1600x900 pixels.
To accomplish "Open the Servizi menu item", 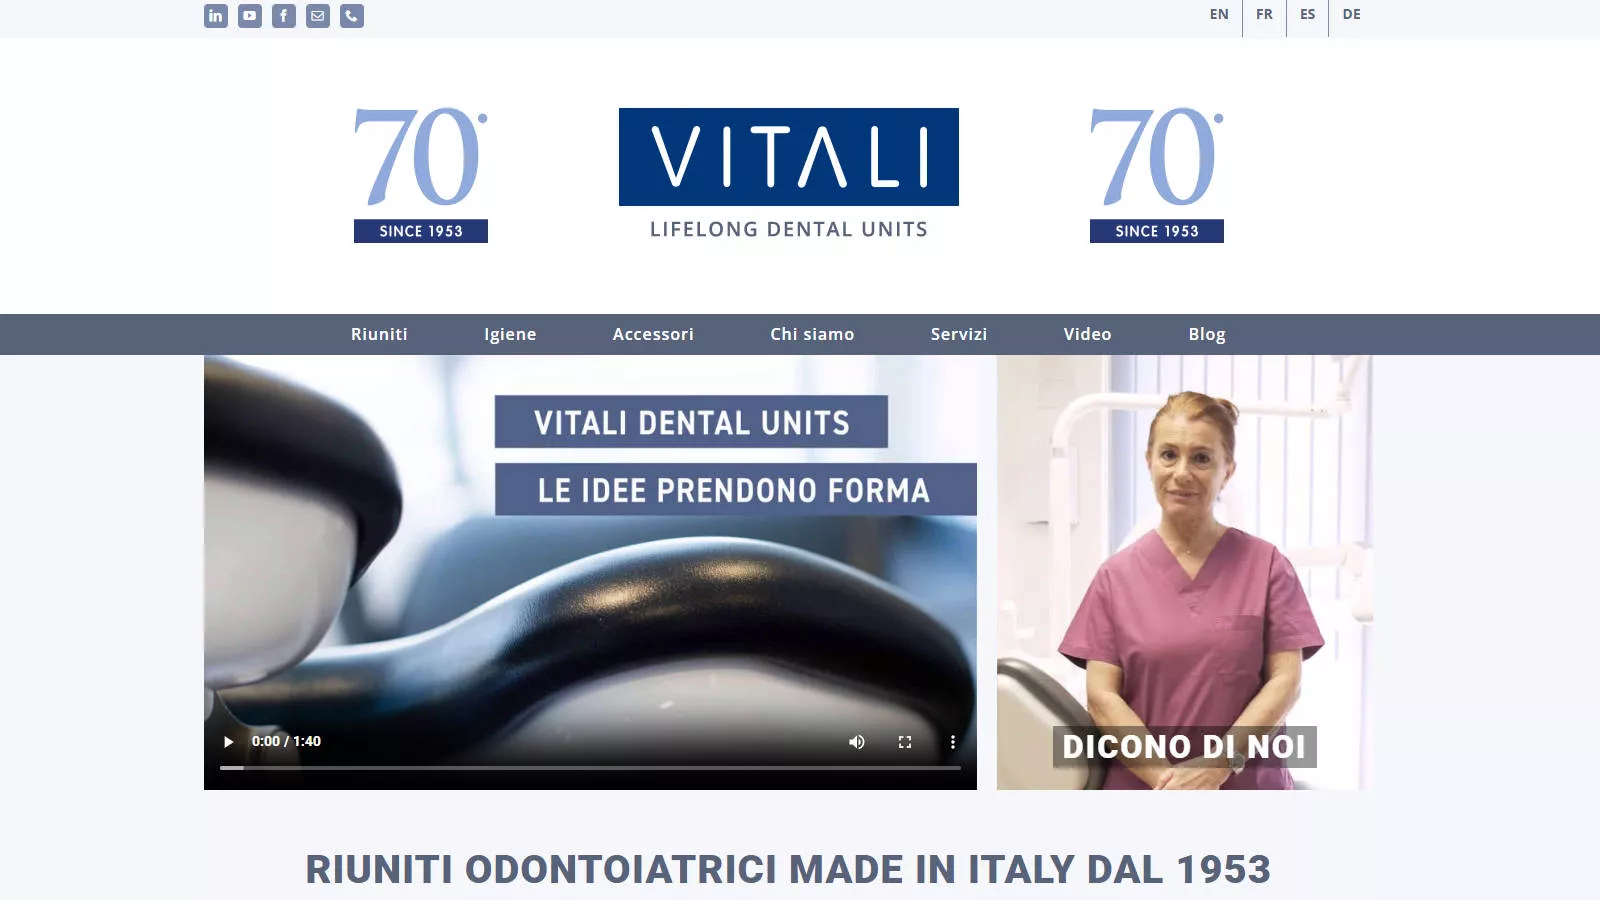I will click(x=959, y=334).
